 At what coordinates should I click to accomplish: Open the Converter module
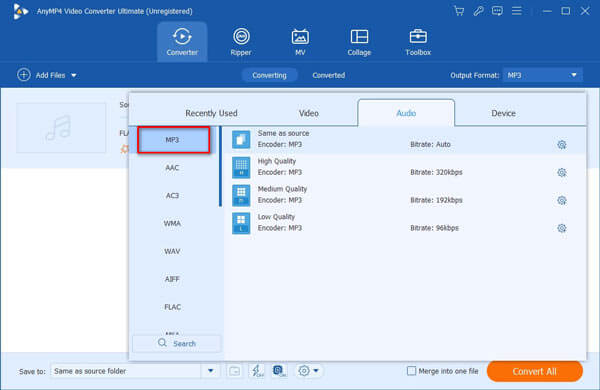pos(182,42)
